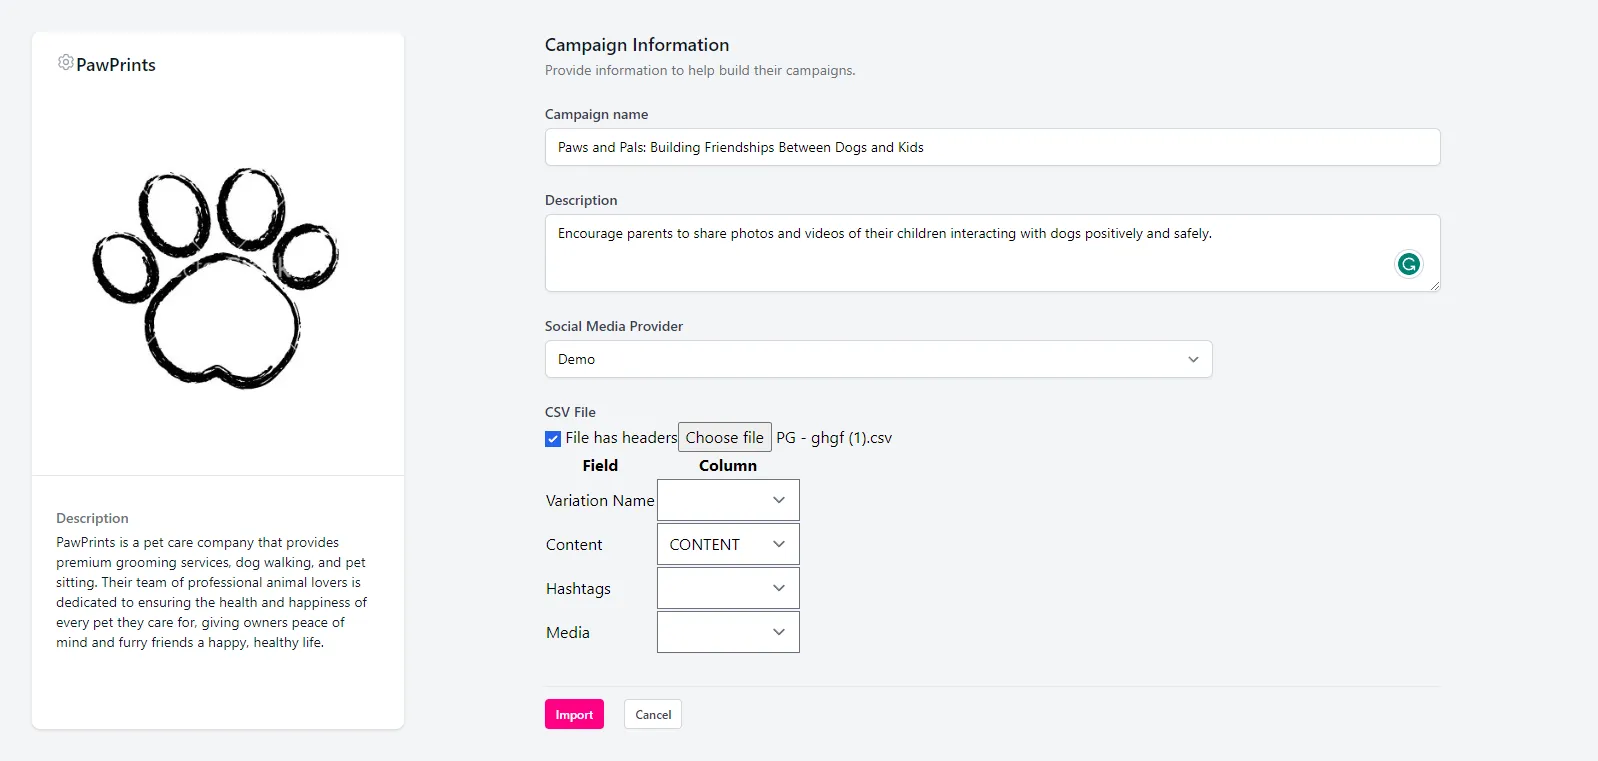
Task: Click the File has headers label
Action: coord(621,438)
